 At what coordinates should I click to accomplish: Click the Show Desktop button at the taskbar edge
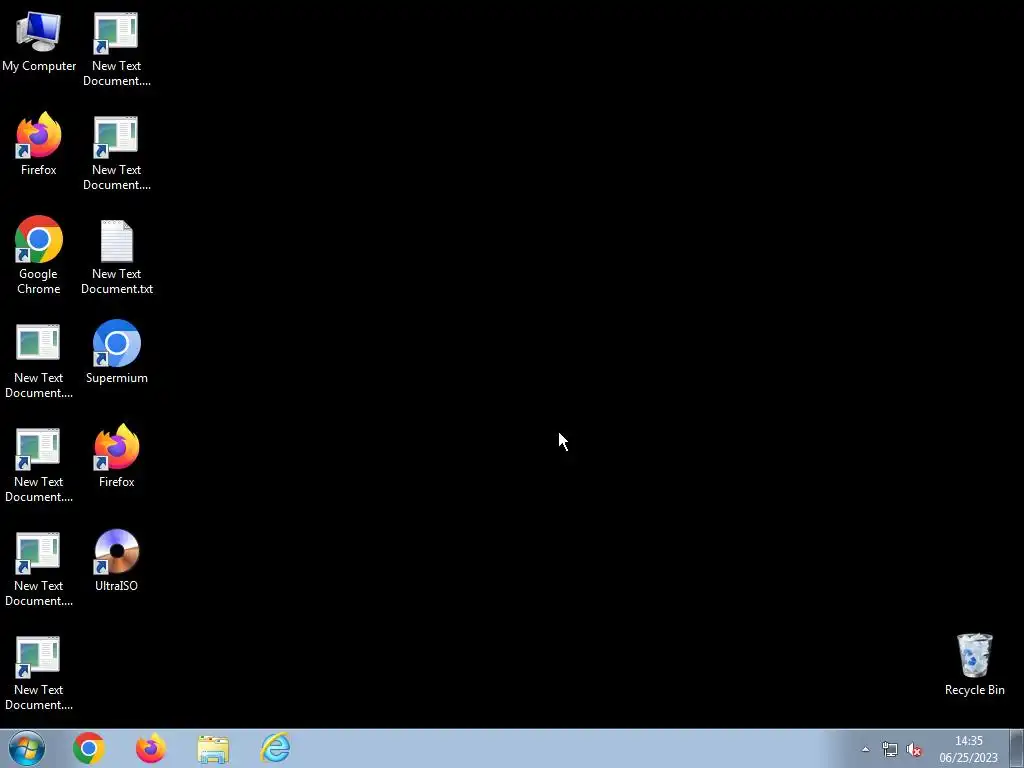(1017, 748)
